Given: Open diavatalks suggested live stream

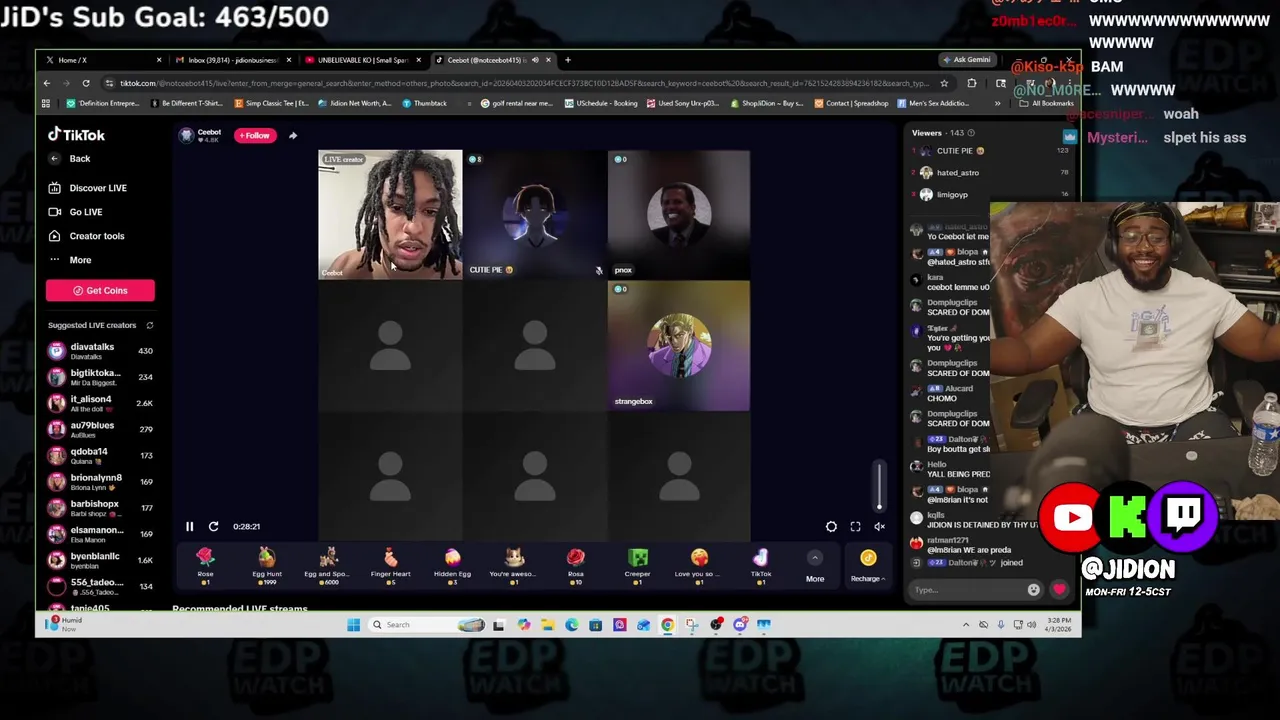Looking at the screenshot, I should point(100,351).
